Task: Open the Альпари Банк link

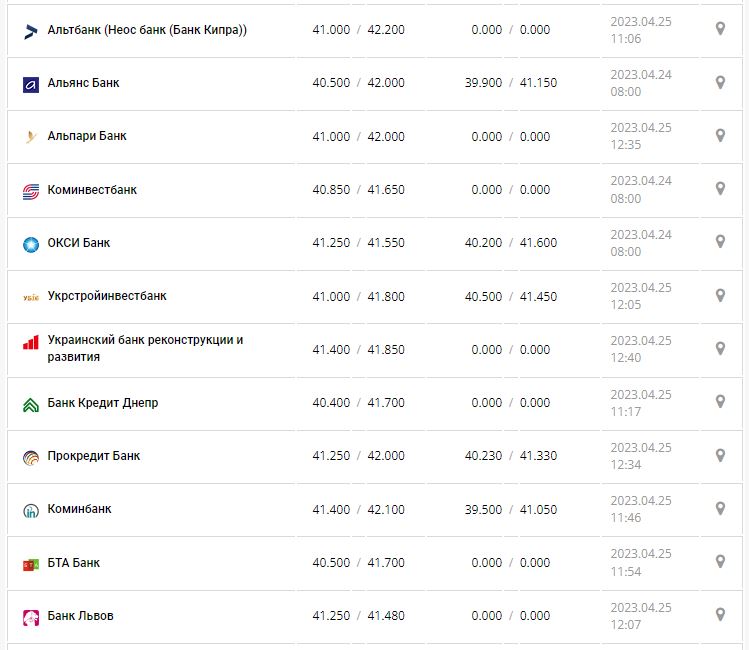Action: click(87, 136)
